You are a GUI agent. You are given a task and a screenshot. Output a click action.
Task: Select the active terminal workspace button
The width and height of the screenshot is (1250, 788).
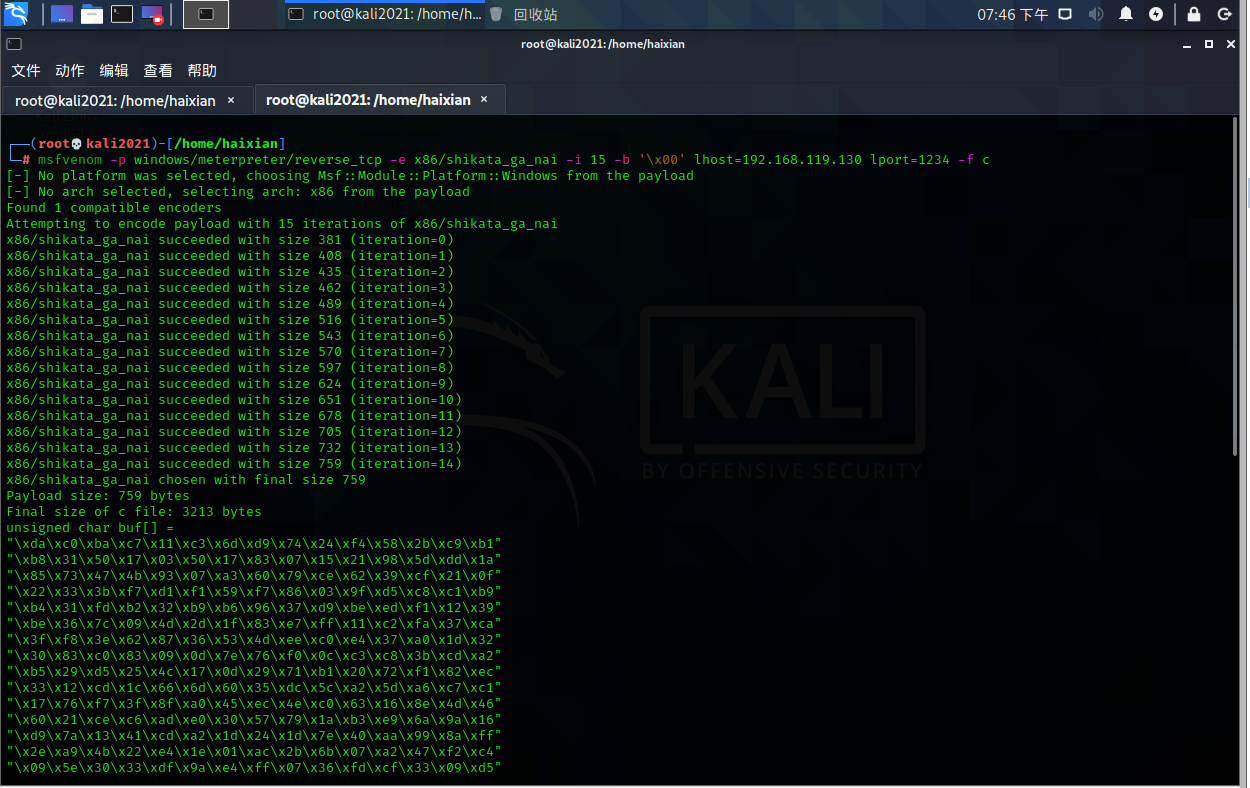pos(206,14)
